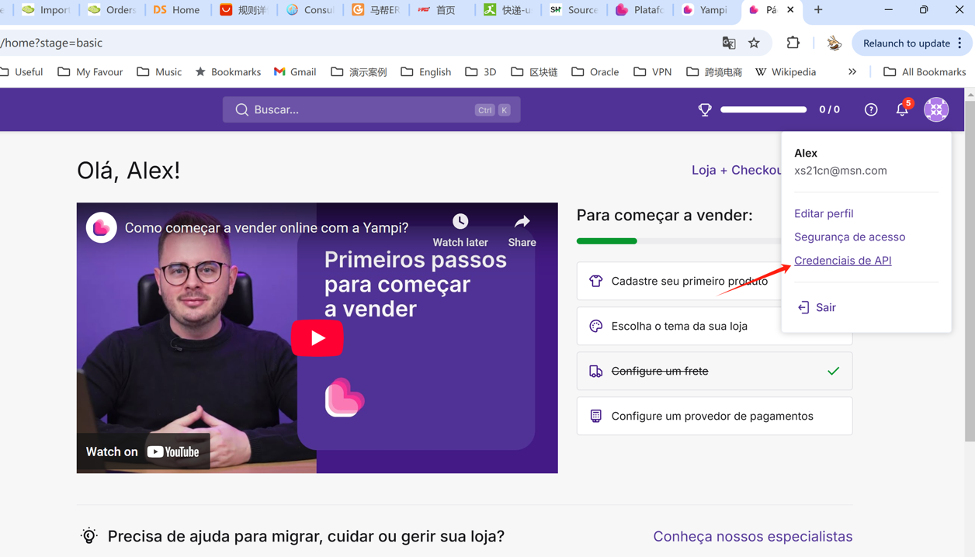Switch to the Consul tab
The image size is (977, 558).
(x=310, y=9)
